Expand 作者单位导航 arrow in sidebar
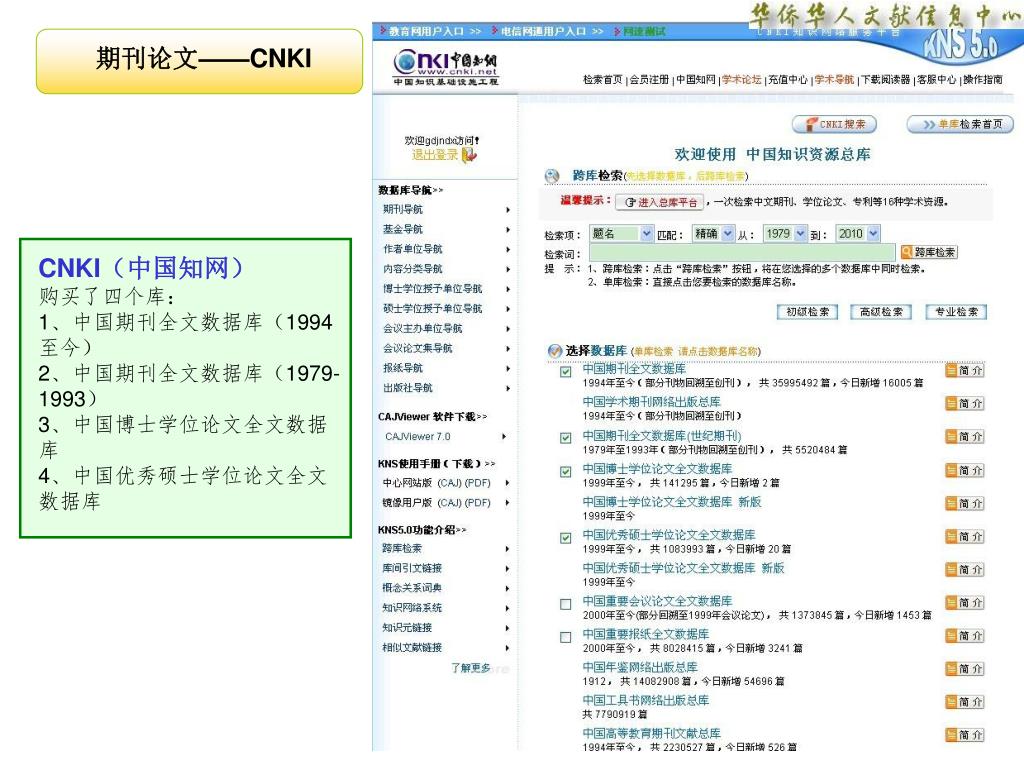The width and height of the screenshot is (1024, 768). click(x=507, y=249)
